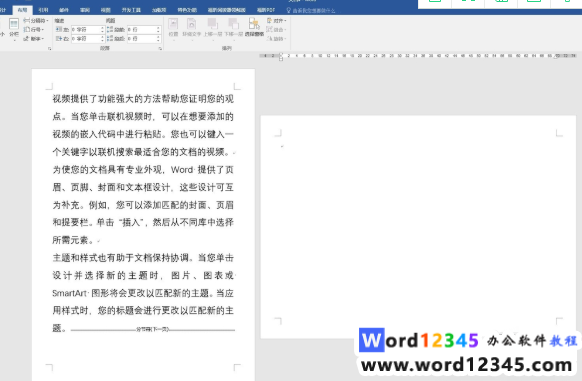Increase spacing before with the spinner
The height and width of the screenshot is (381, 582).
[158, 28]
